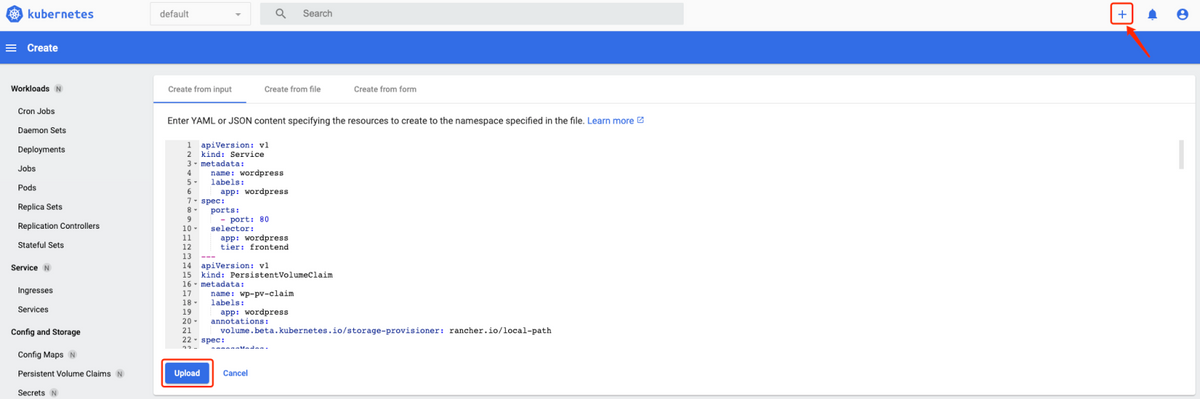The image size is (1200, 399).
Task: Click the search magnifier icon
Action: point(281,14)
